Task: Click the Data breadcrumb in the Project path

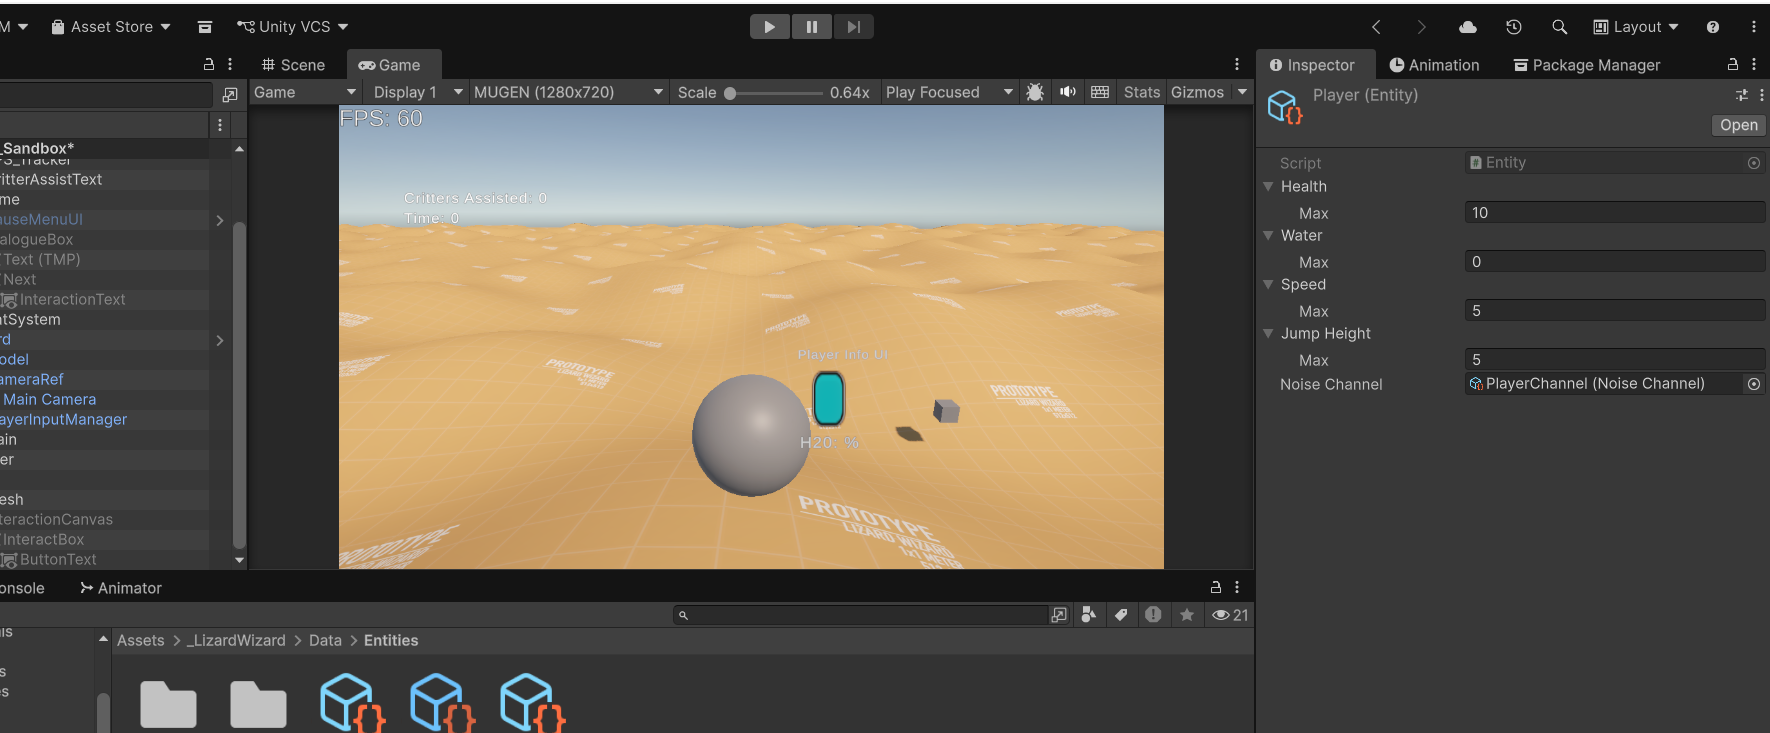Action: [x=325, y=641]
